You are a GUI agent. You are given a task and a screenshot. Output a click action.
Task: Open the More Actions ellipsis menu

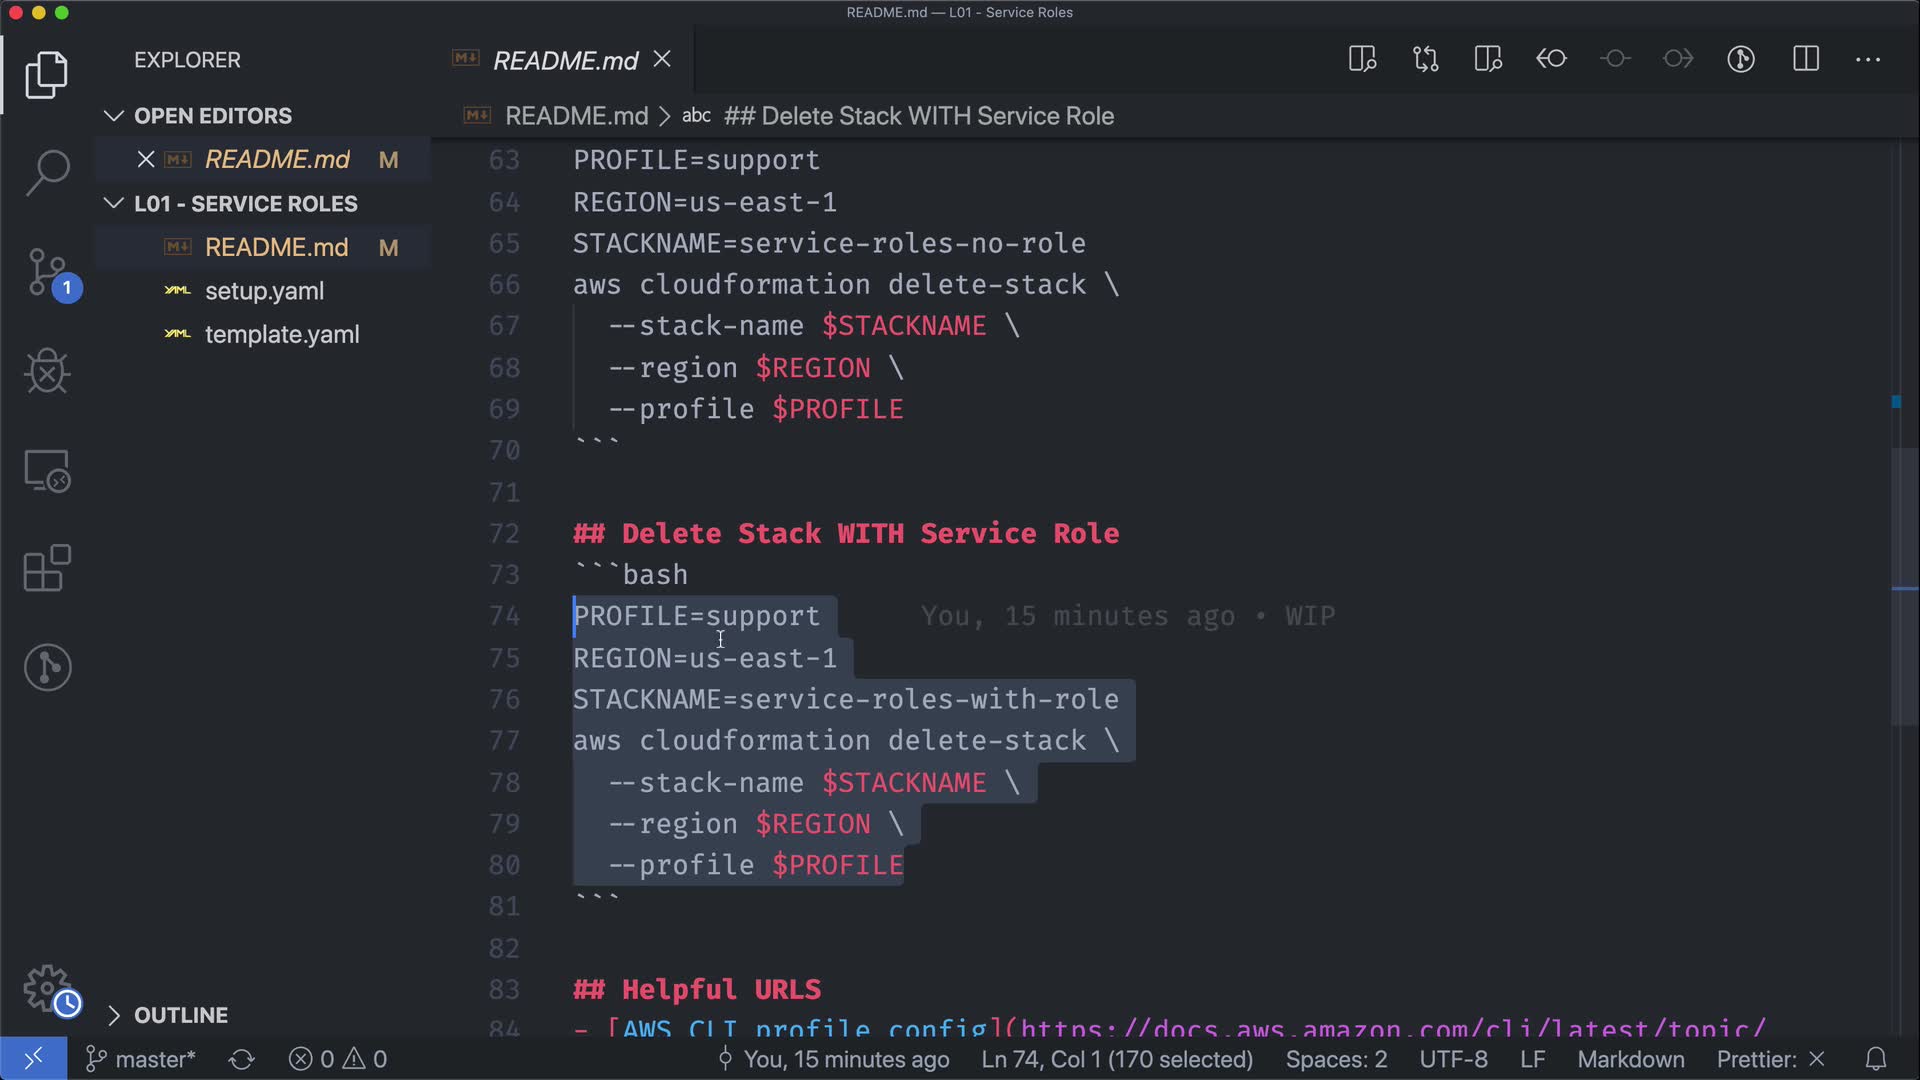tap(1867, 59)
